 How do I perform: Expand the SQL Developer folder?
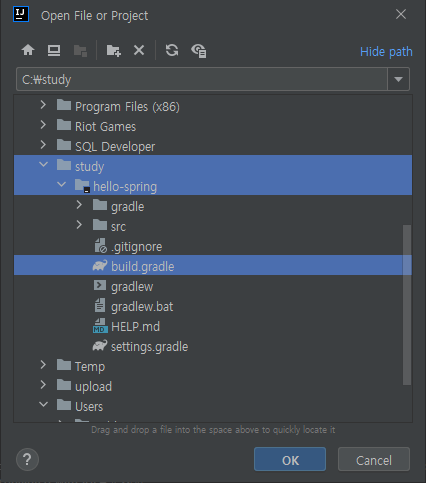(x=43, y=145)
